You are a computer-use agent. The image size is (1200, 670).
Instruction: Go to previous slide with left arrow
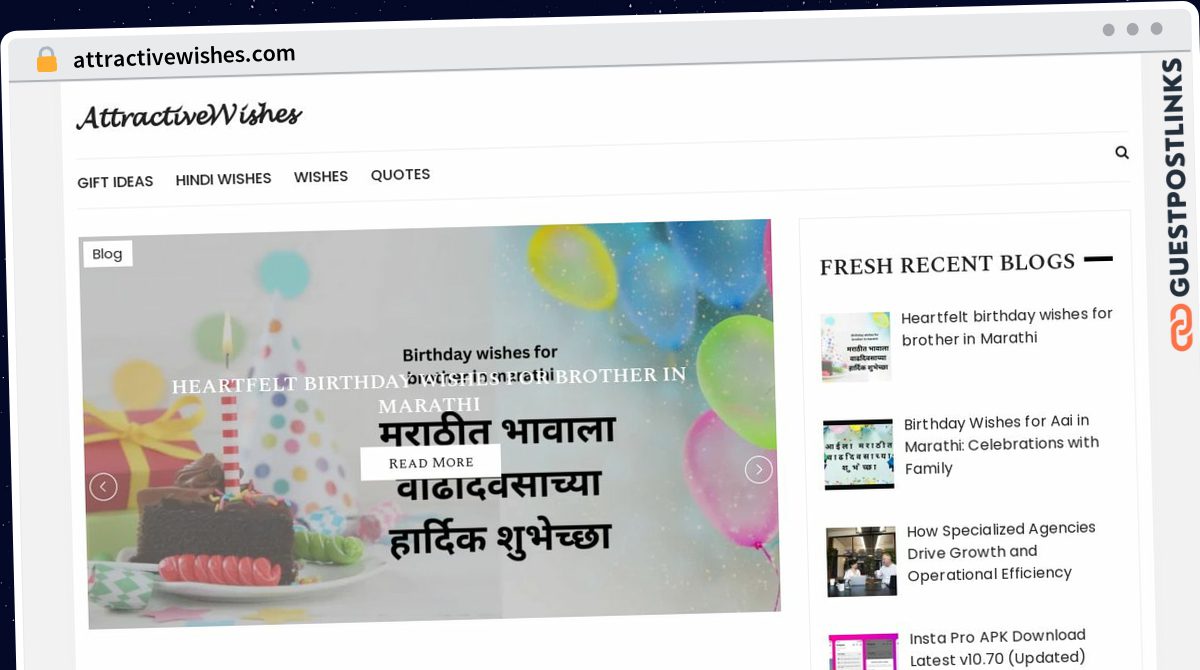[103, 487]
